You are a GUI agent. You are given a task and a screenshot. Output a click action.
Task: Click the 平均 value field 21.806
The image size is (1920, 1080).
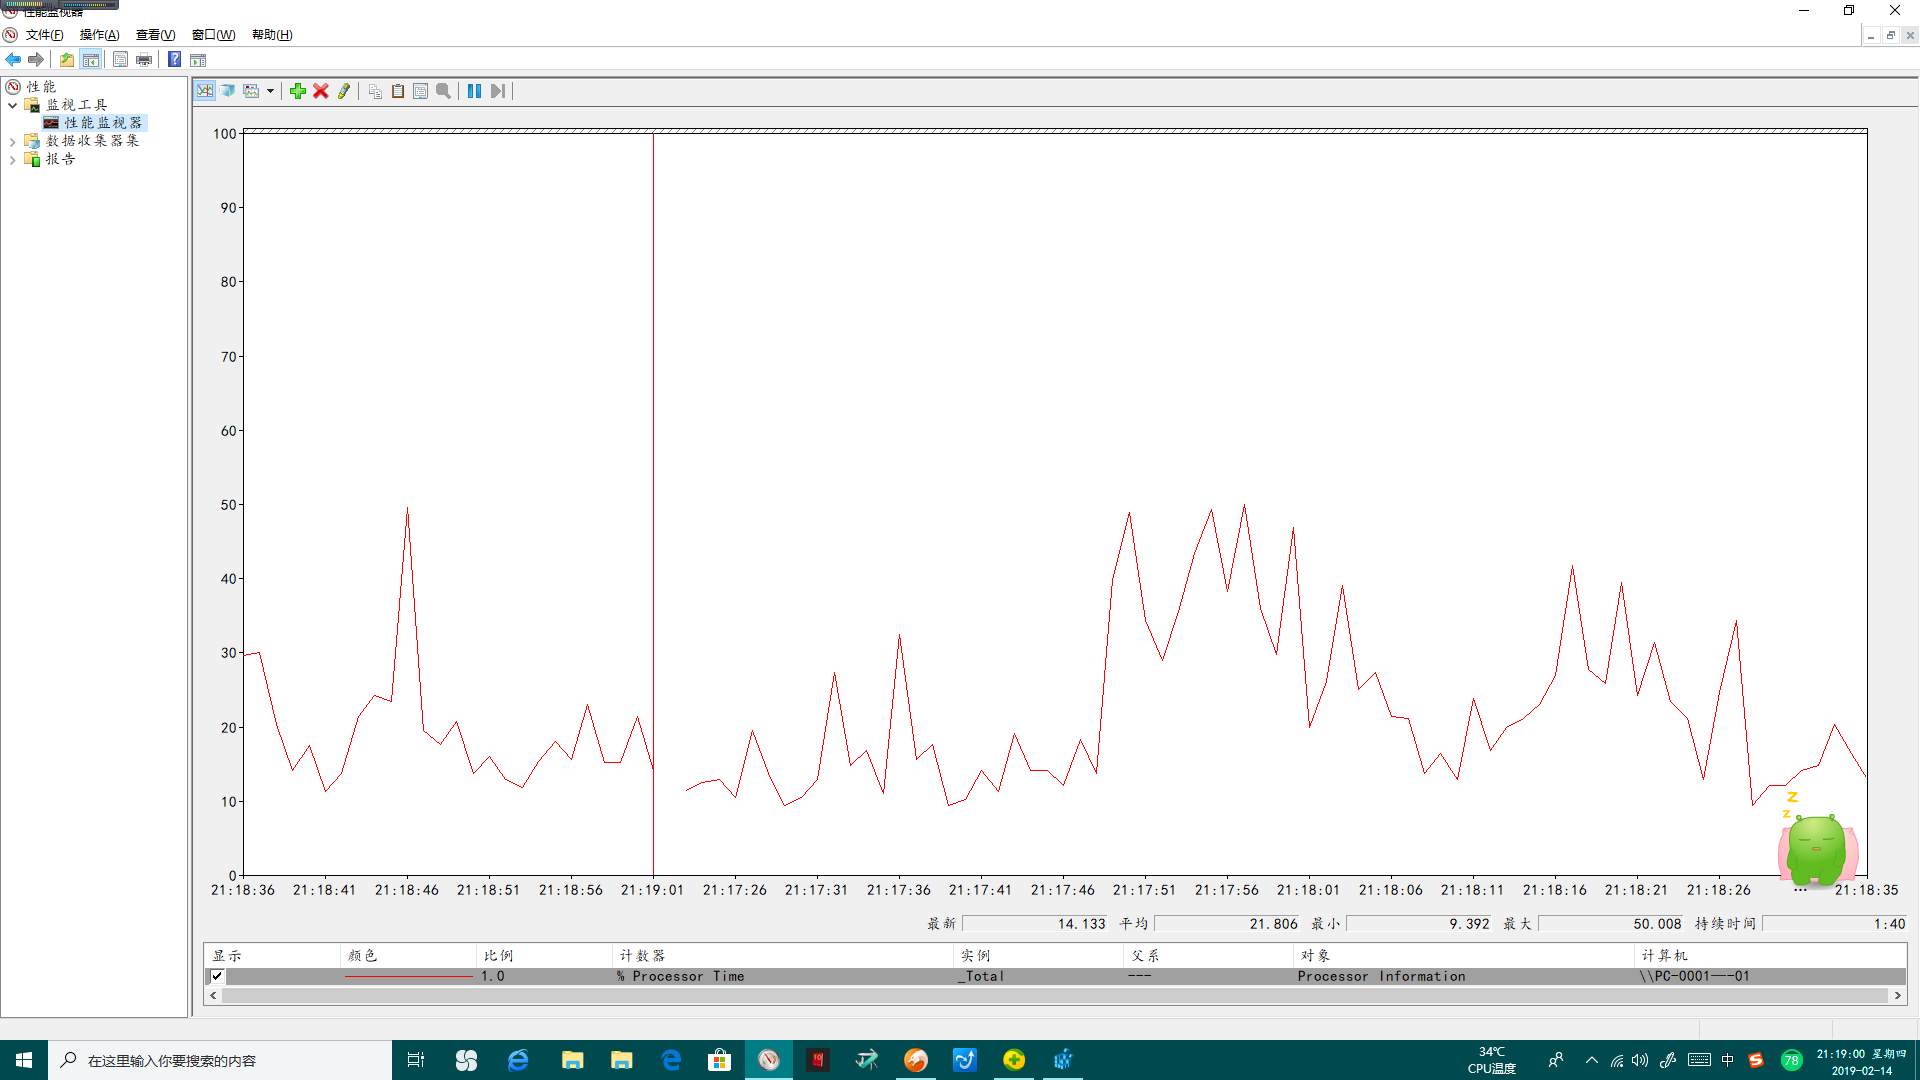click(x=1227, y=924)
